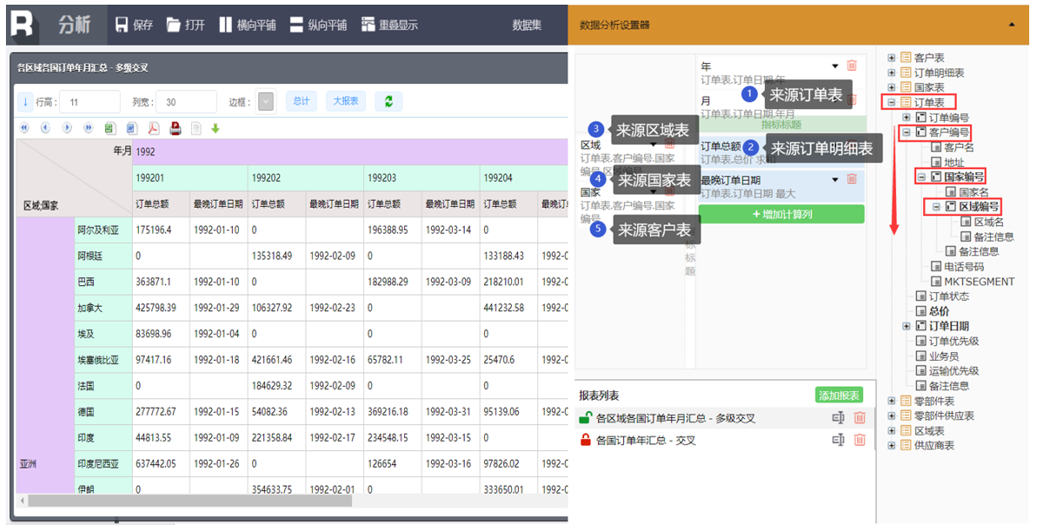Screen dimensions: 1045x531
Task: Export the report using the PDF icon
Action: (x=154, y=128)
